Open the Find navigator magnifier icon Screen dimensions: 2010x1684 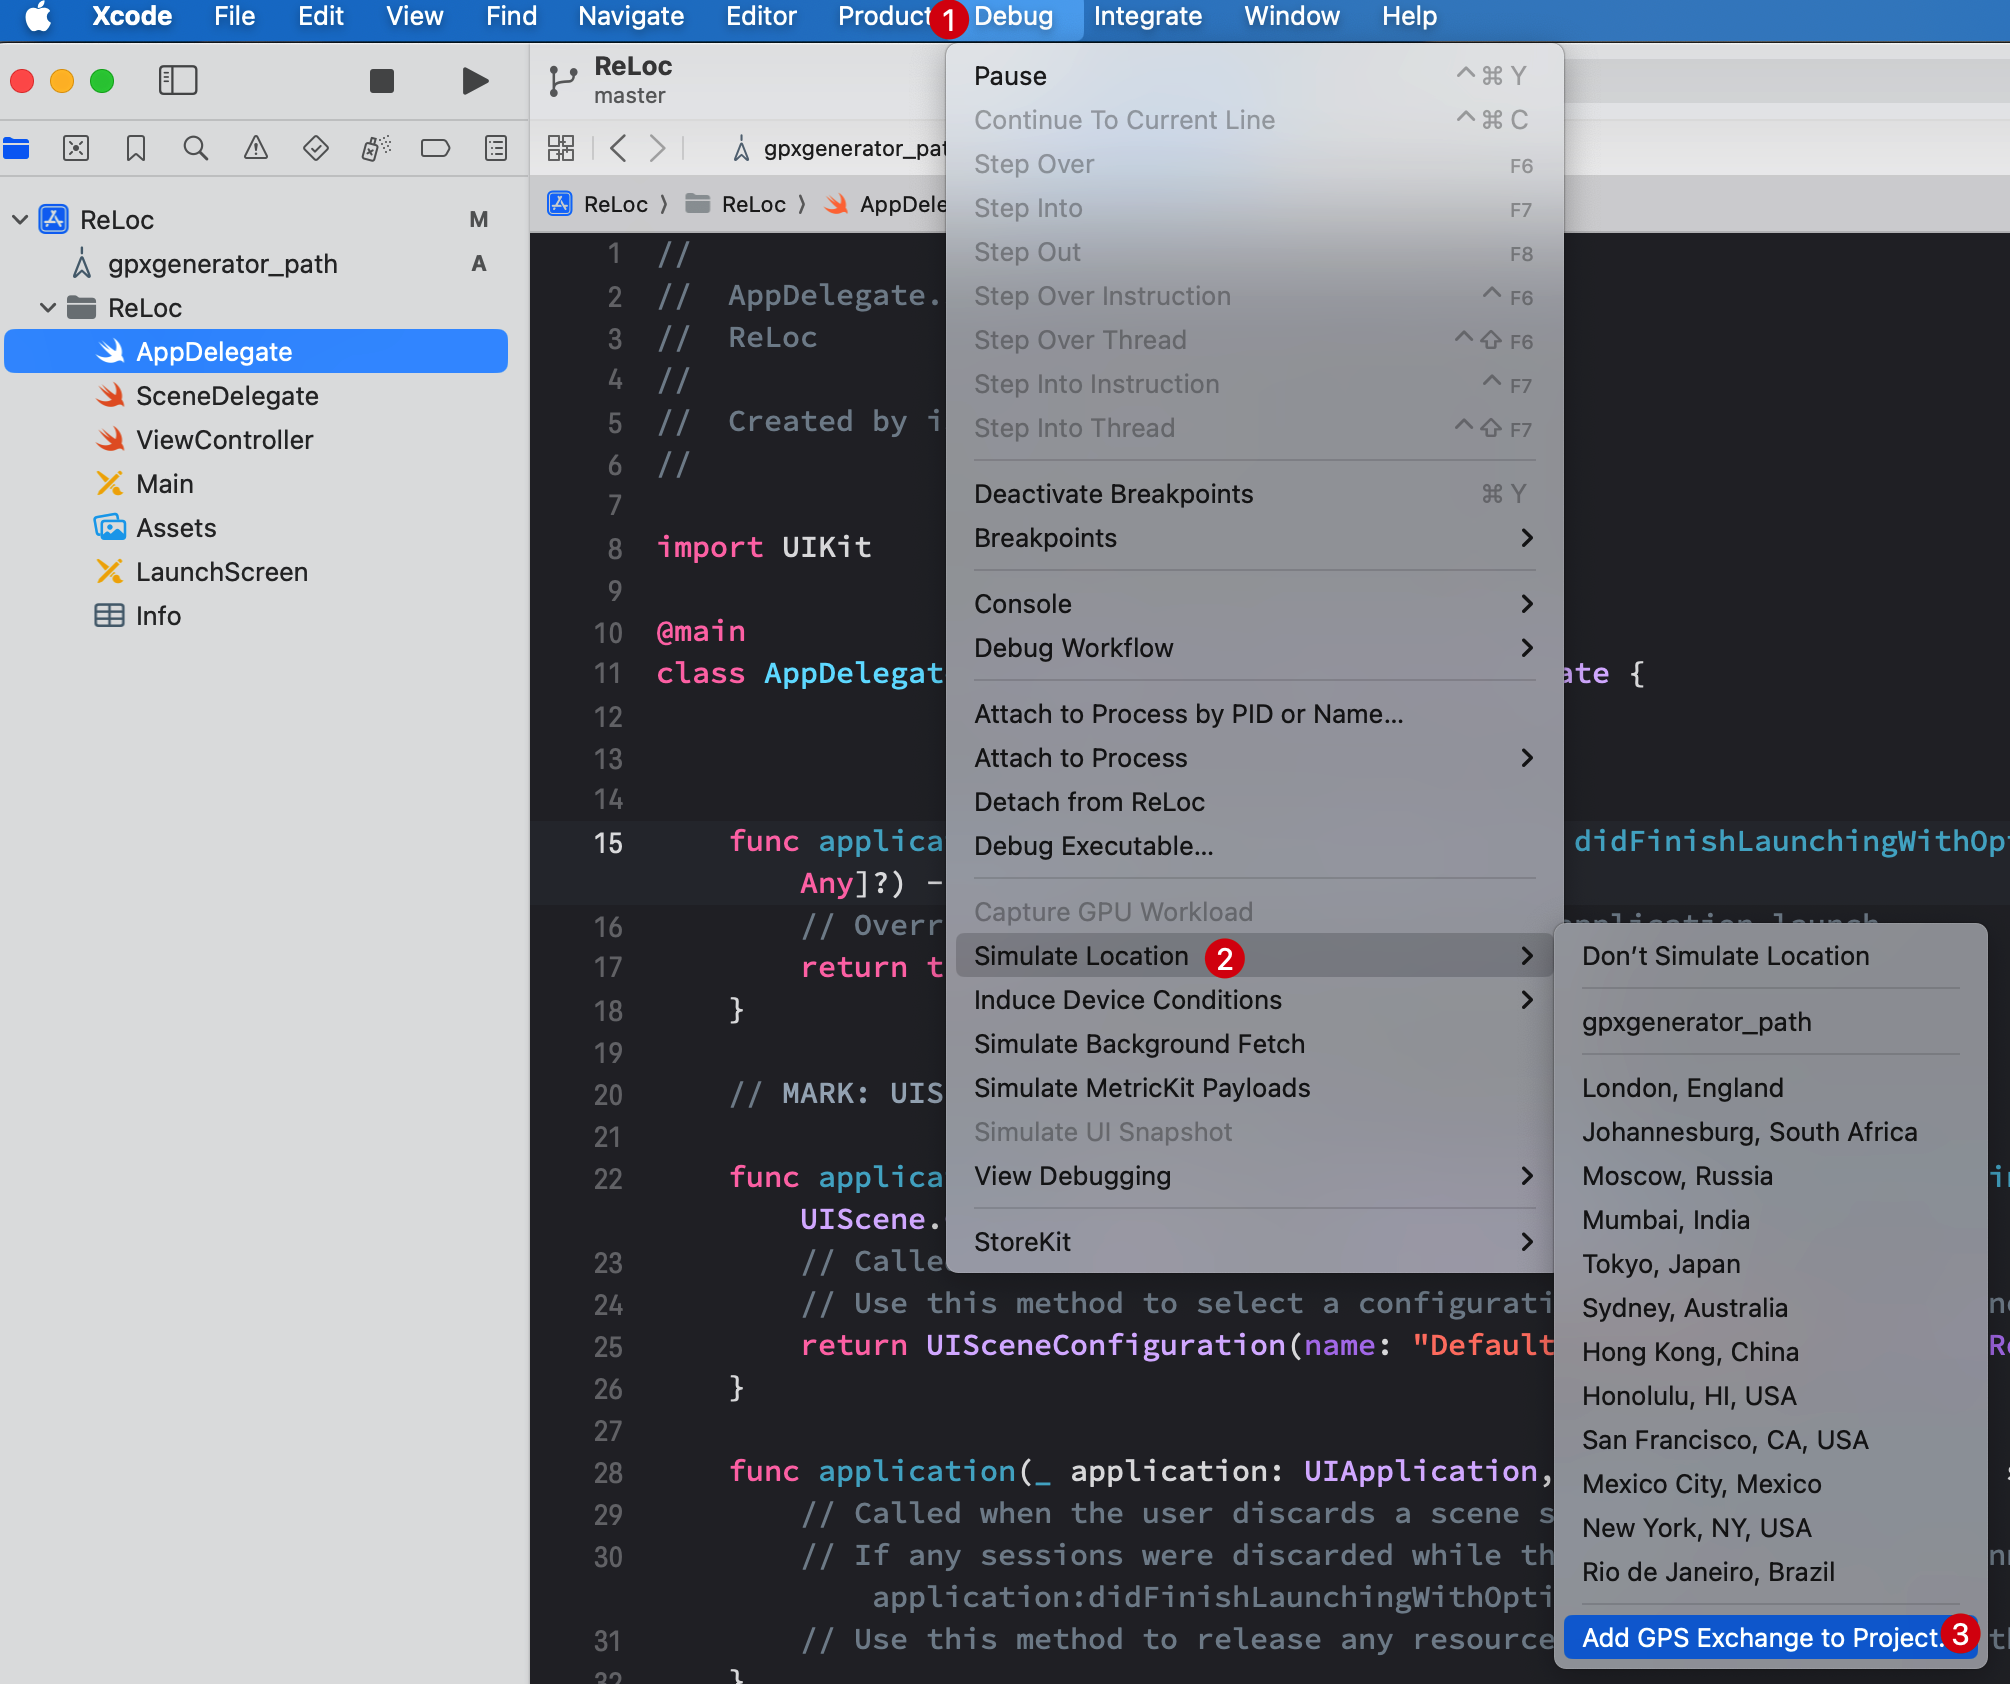pyautogui.click(x=196, y=149)
